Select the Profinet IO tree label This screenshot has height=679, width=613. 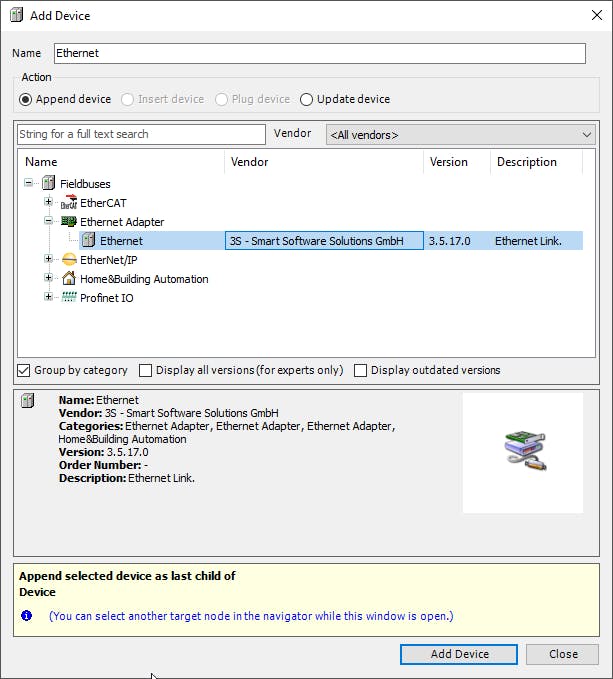[106, 298]
